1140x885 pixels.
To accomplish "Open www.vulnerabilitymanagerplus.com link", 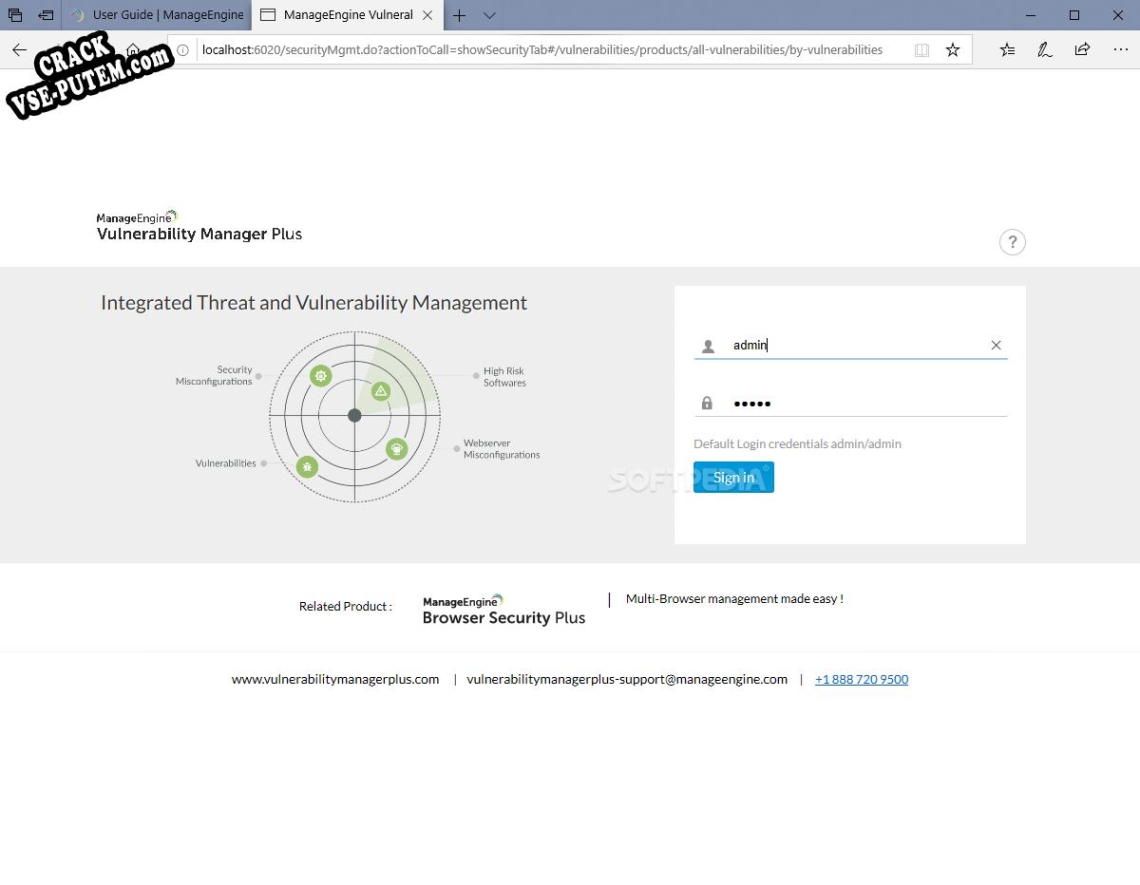I will point(335,679).
